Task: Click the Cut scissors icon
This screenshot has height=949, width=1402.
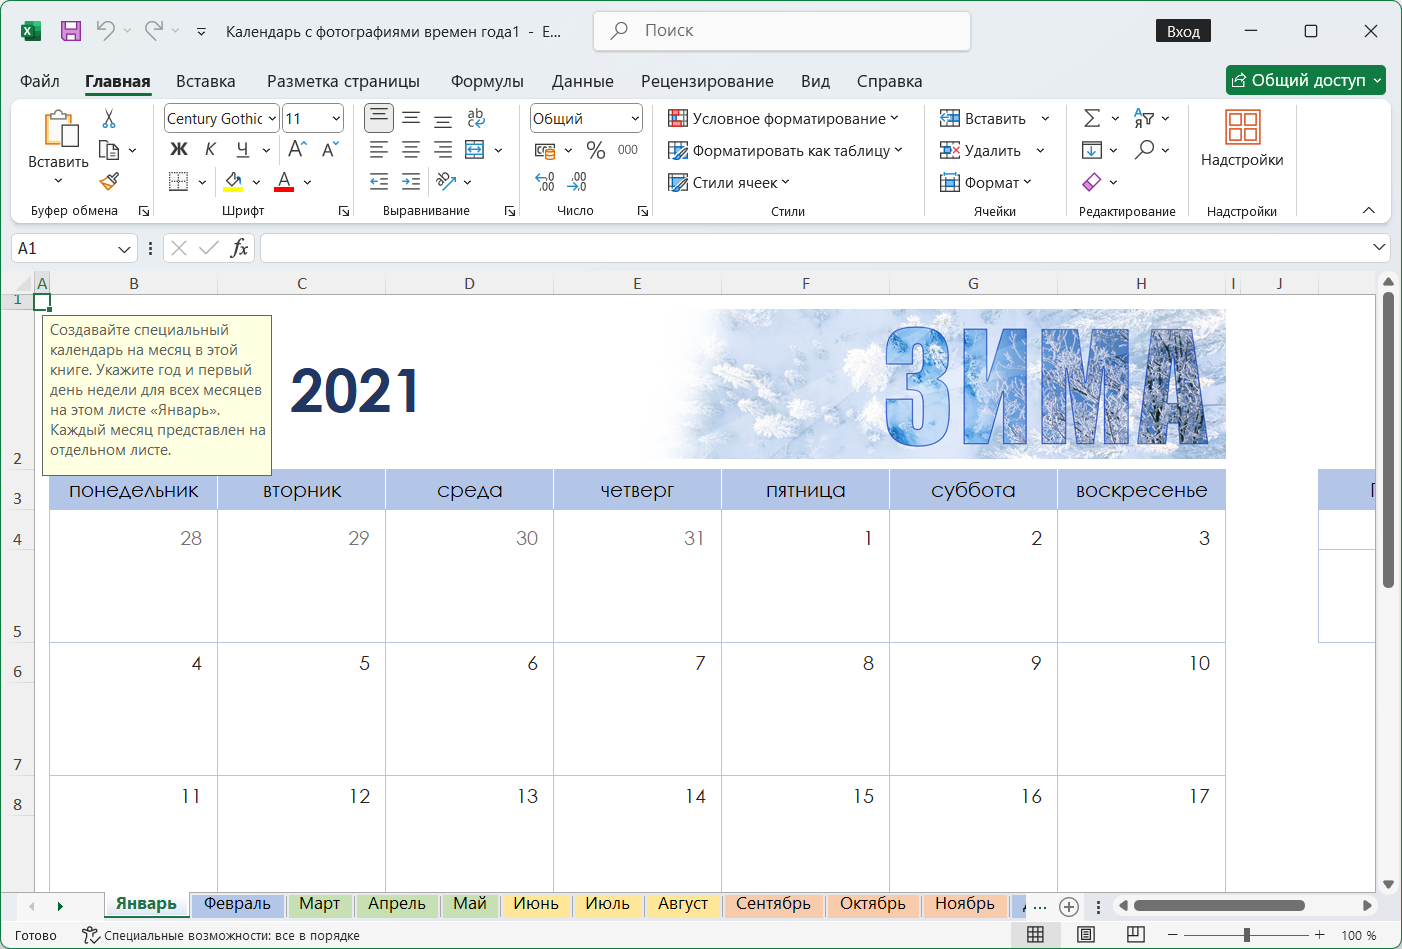Action: tap(109, 119)
